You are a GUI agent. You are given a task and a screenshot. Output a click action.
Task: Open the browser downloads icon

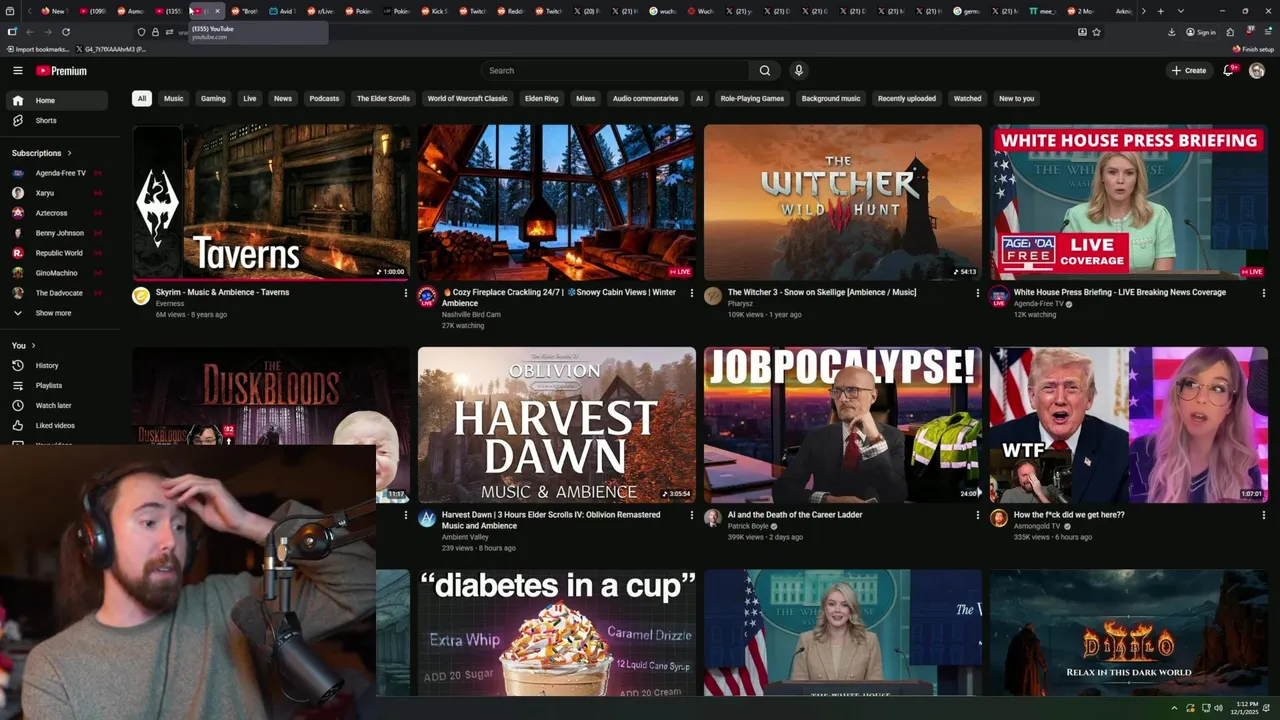[1171, 32]
